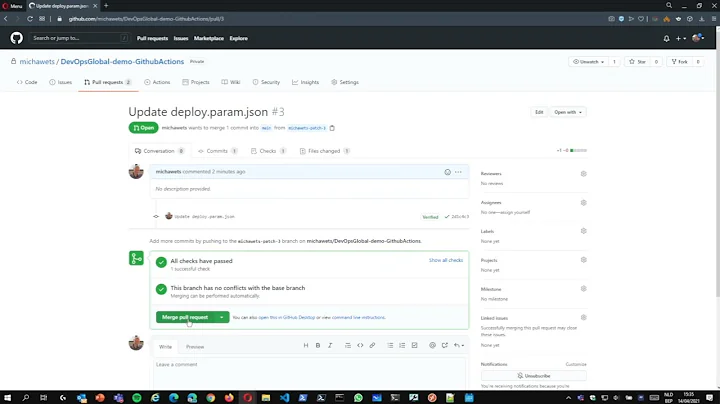Image resolution: width=720 pixels, height=404 pixels.
Task: Insert a link in comment editor
Action: 372,345
